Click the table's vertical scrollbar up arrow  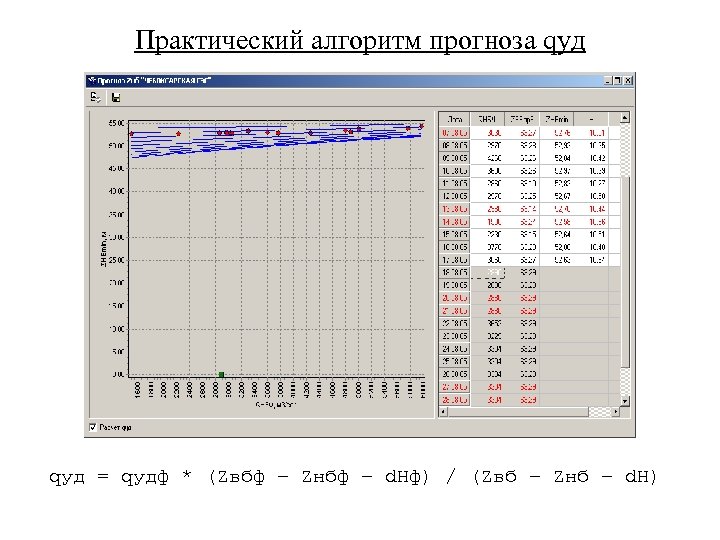click(x=624, y=118)
